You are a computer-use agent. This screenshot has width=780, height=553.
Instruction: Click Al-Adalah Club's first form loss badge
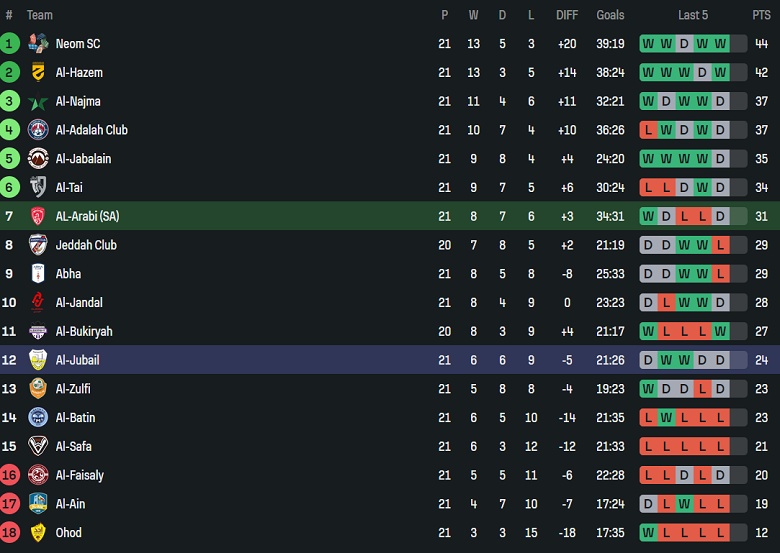(x=647, y=130)
